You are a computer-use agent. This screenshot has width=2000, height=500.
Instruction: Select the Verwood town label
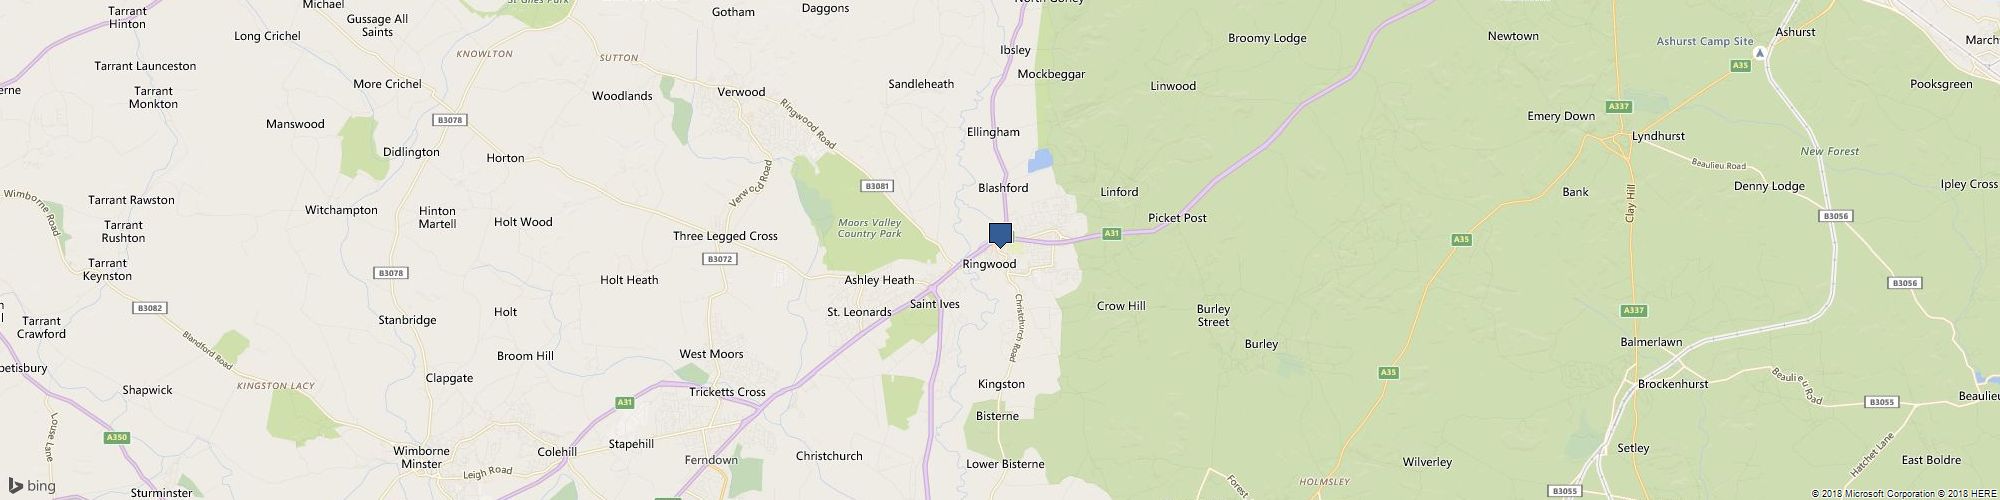coord(741,92)
